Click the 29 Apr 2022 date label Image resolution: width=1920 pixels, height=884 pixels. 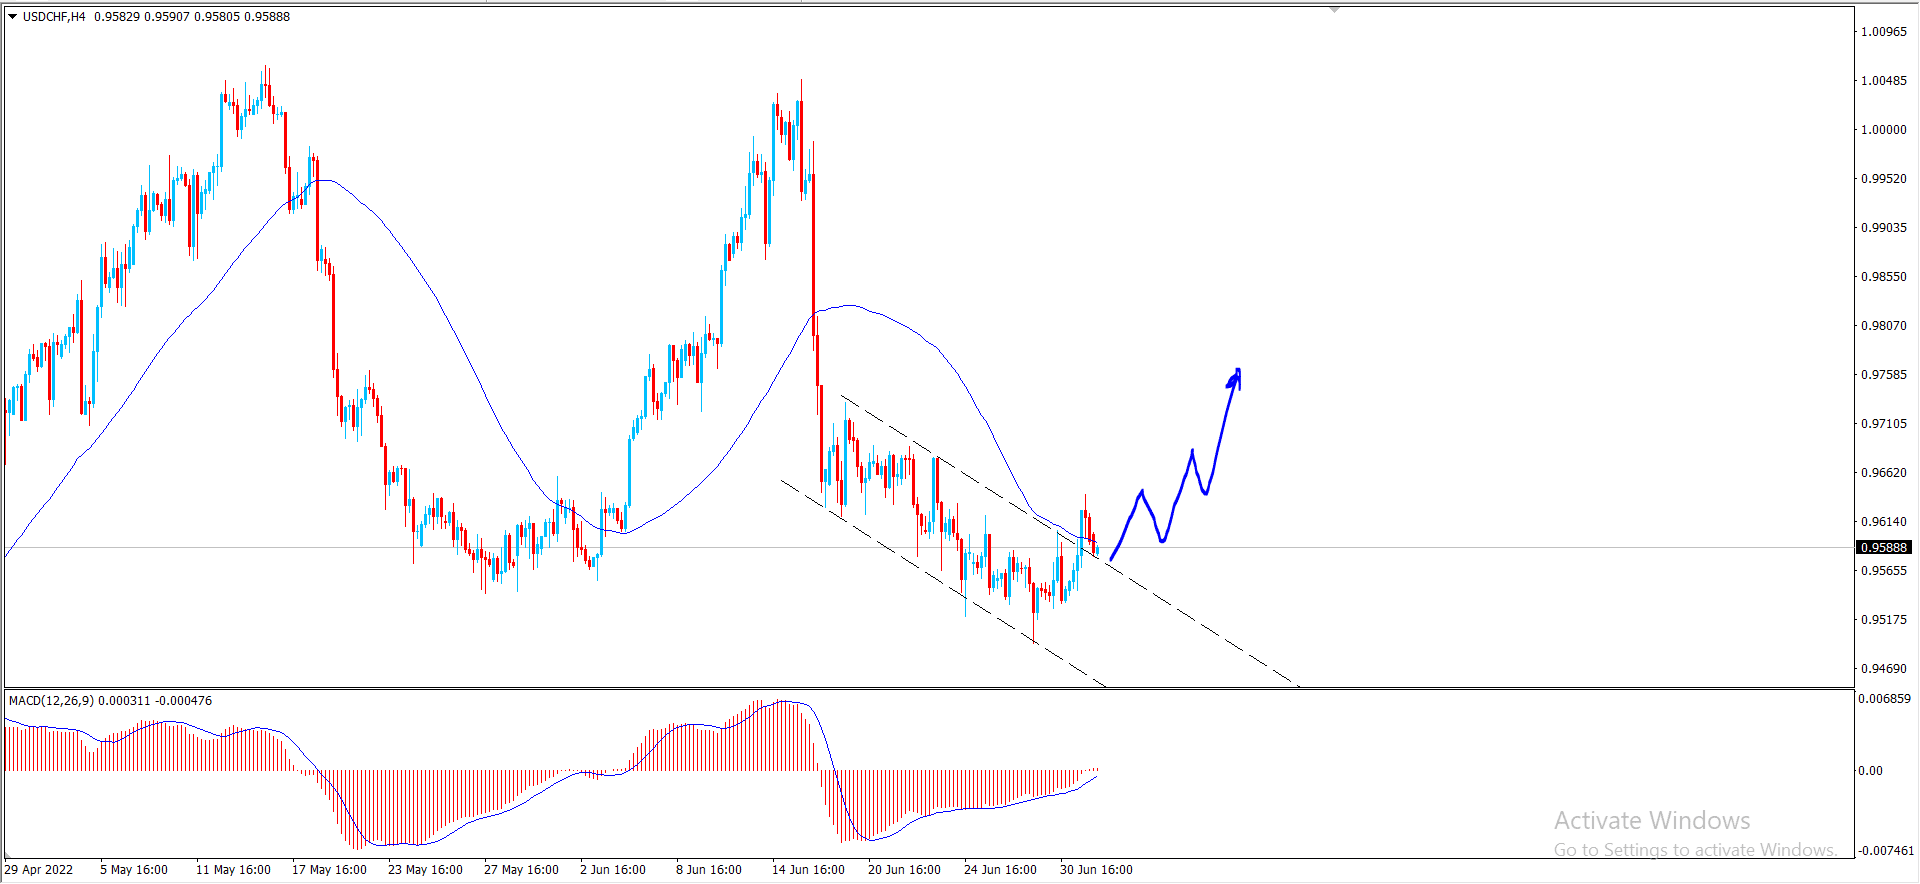pyautogui.click(x=39, y=869)
